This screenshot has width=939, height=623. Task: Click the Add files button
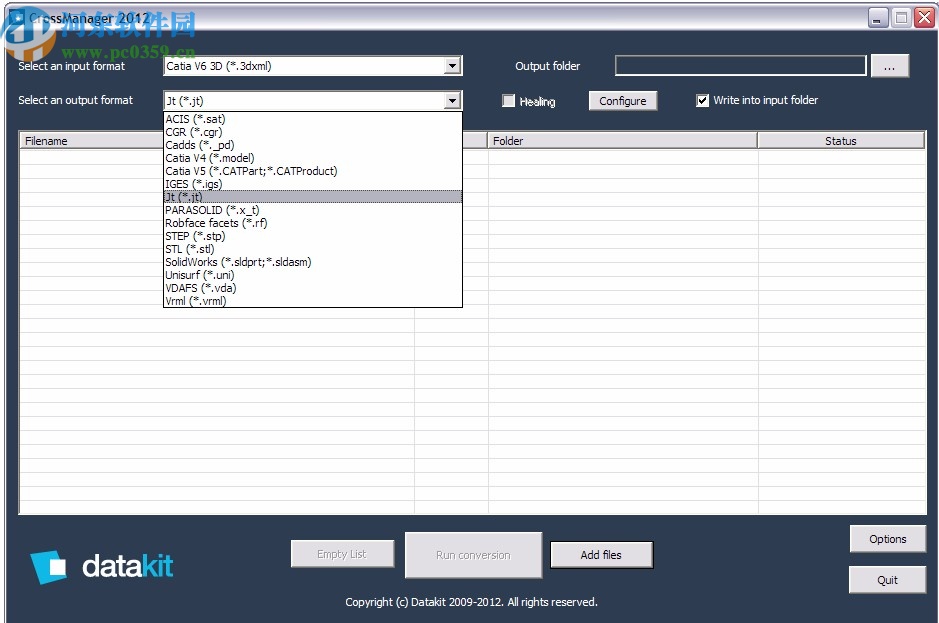(601, 554)
